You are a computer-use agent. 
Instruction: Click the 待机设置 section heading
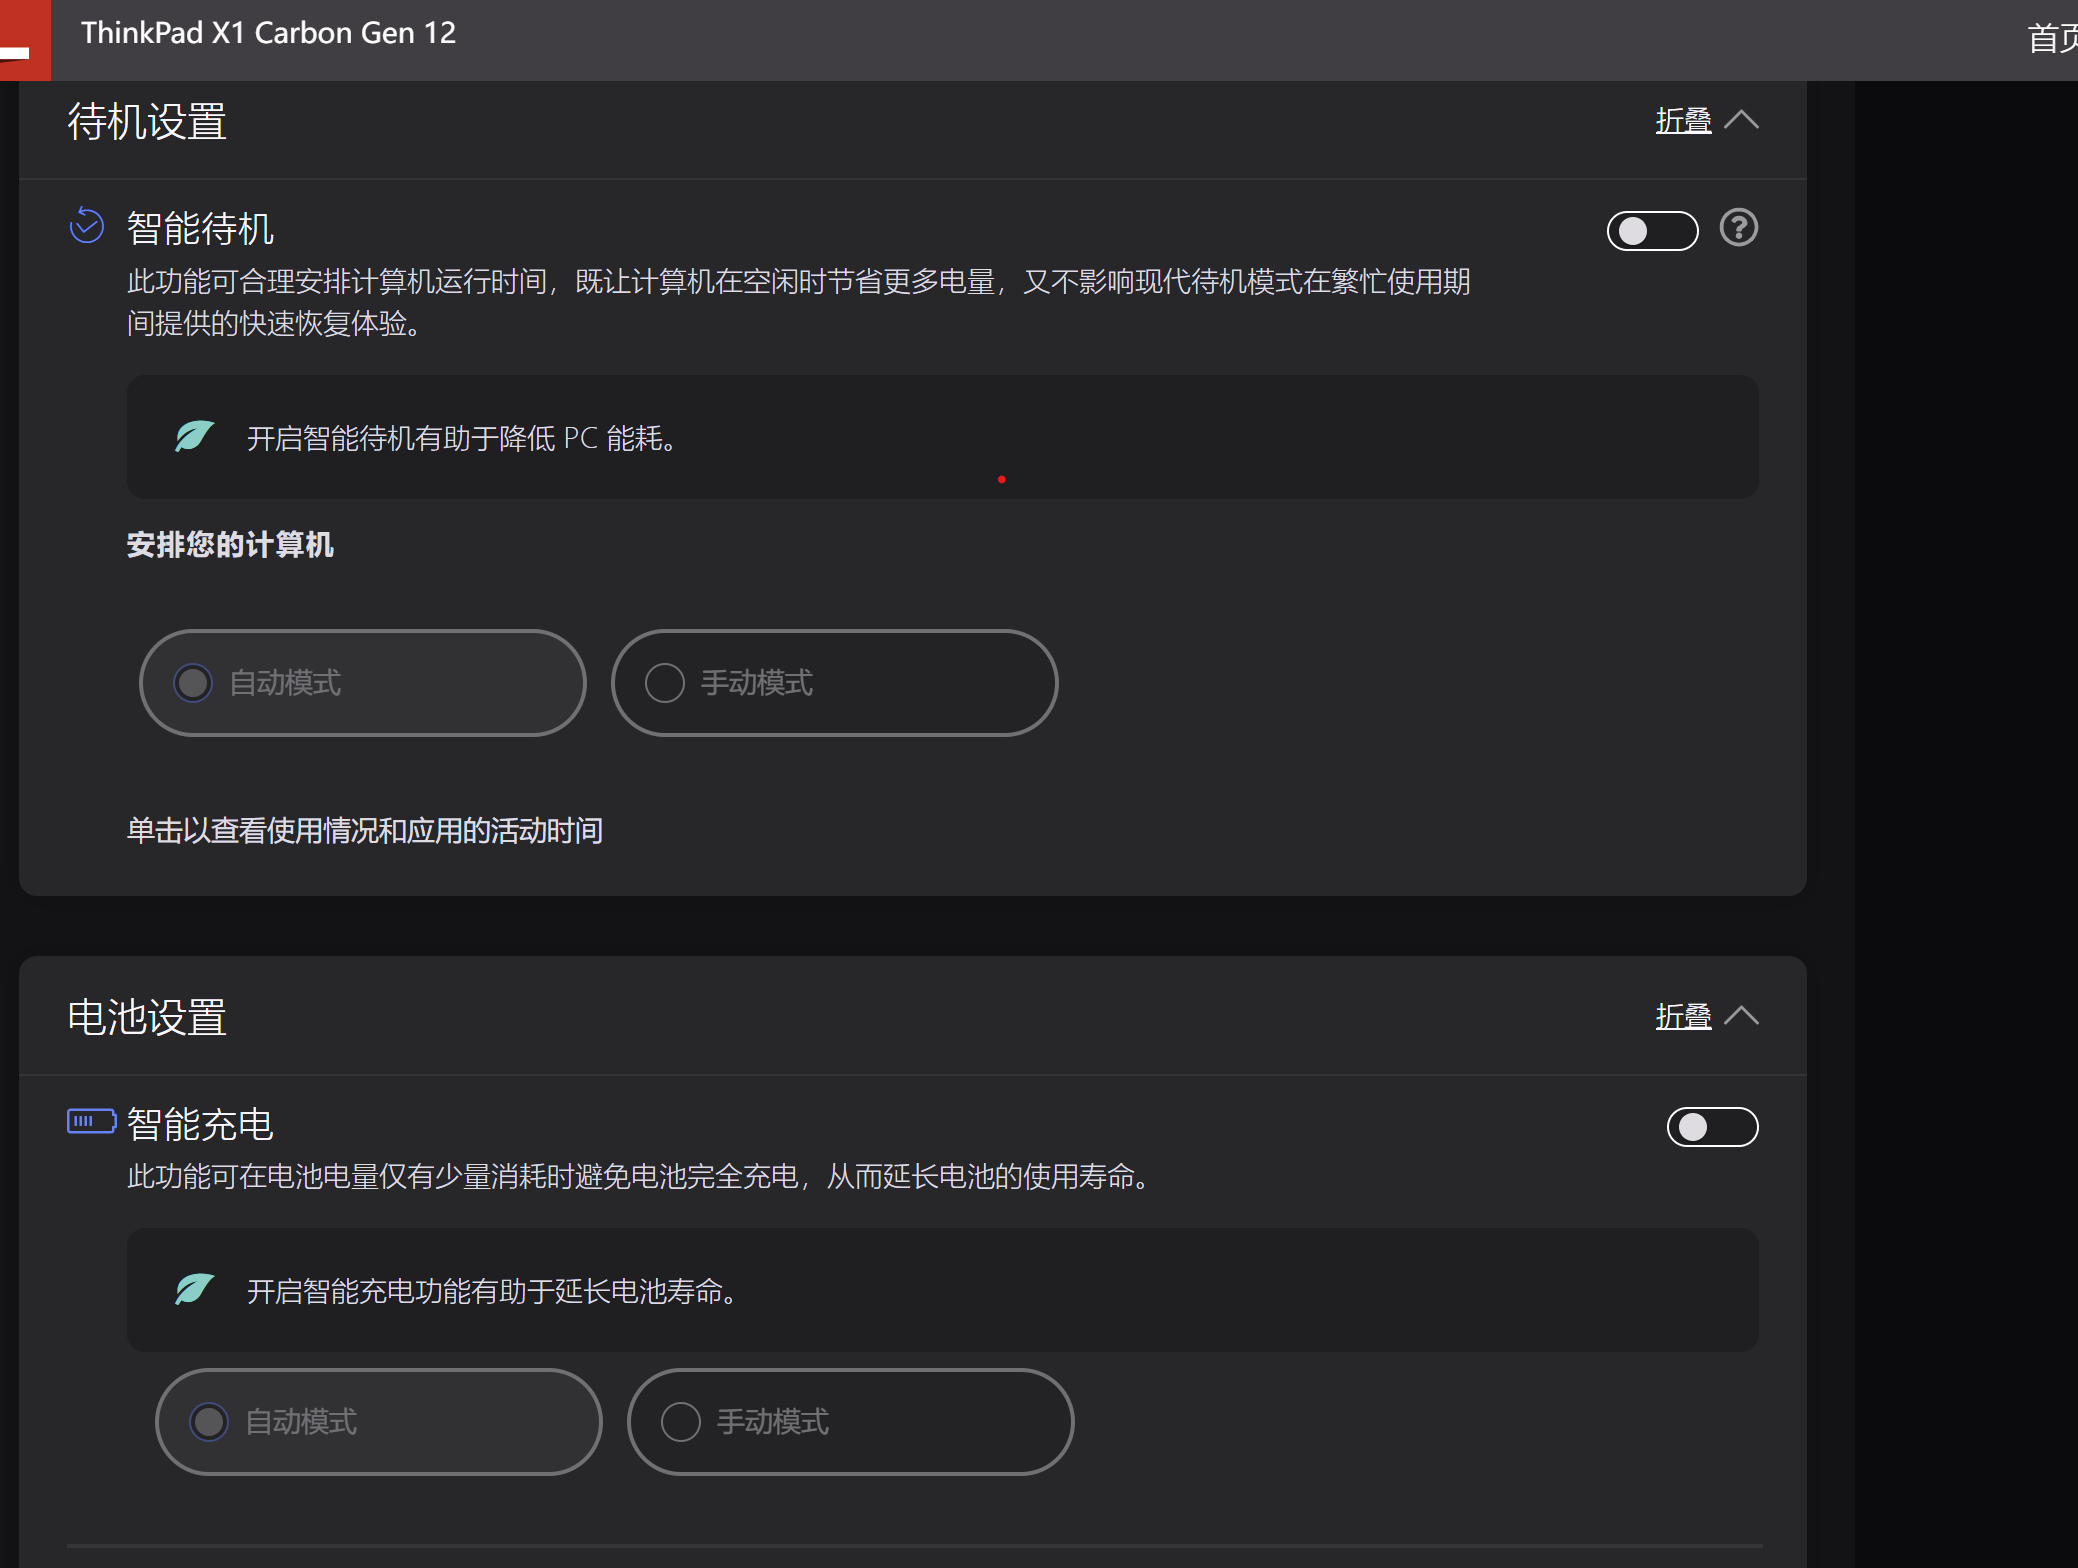(x=147, y=121)
